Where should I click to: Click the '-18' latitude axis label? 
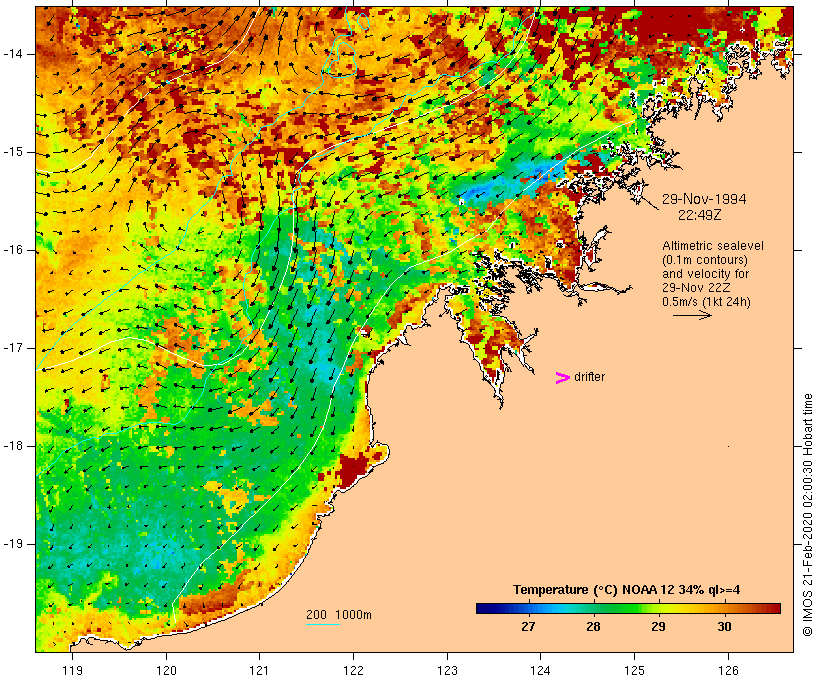(x=12, y=446)
